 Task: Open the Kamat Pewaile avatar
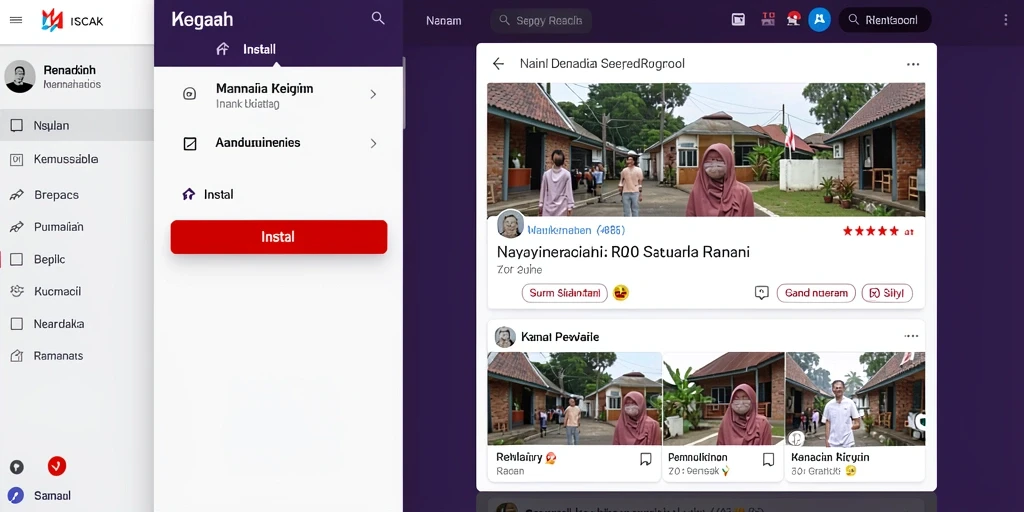tap(505, 337)
